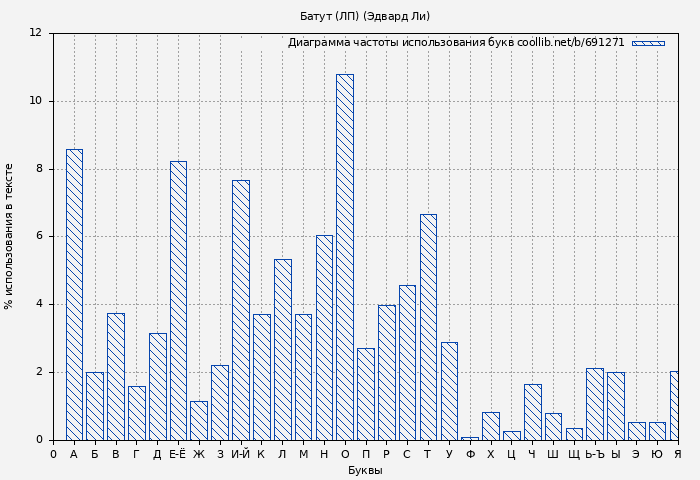Viewport: 700px width, 480px height.
Task: Click the bar above label Е-Ё
Action: 178,301
